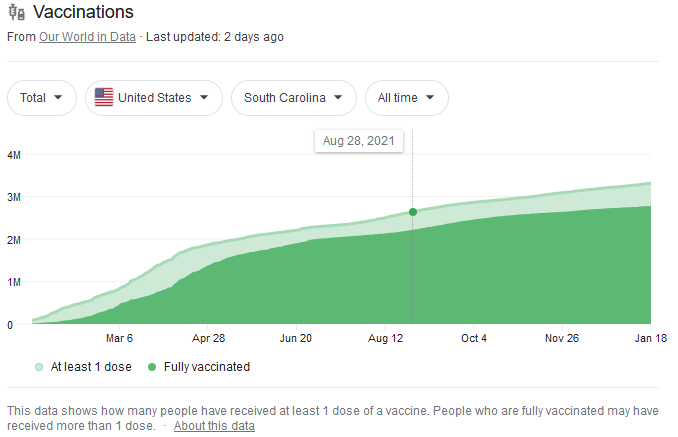Click the arrow icon on the Total selector

click(58, 98)
